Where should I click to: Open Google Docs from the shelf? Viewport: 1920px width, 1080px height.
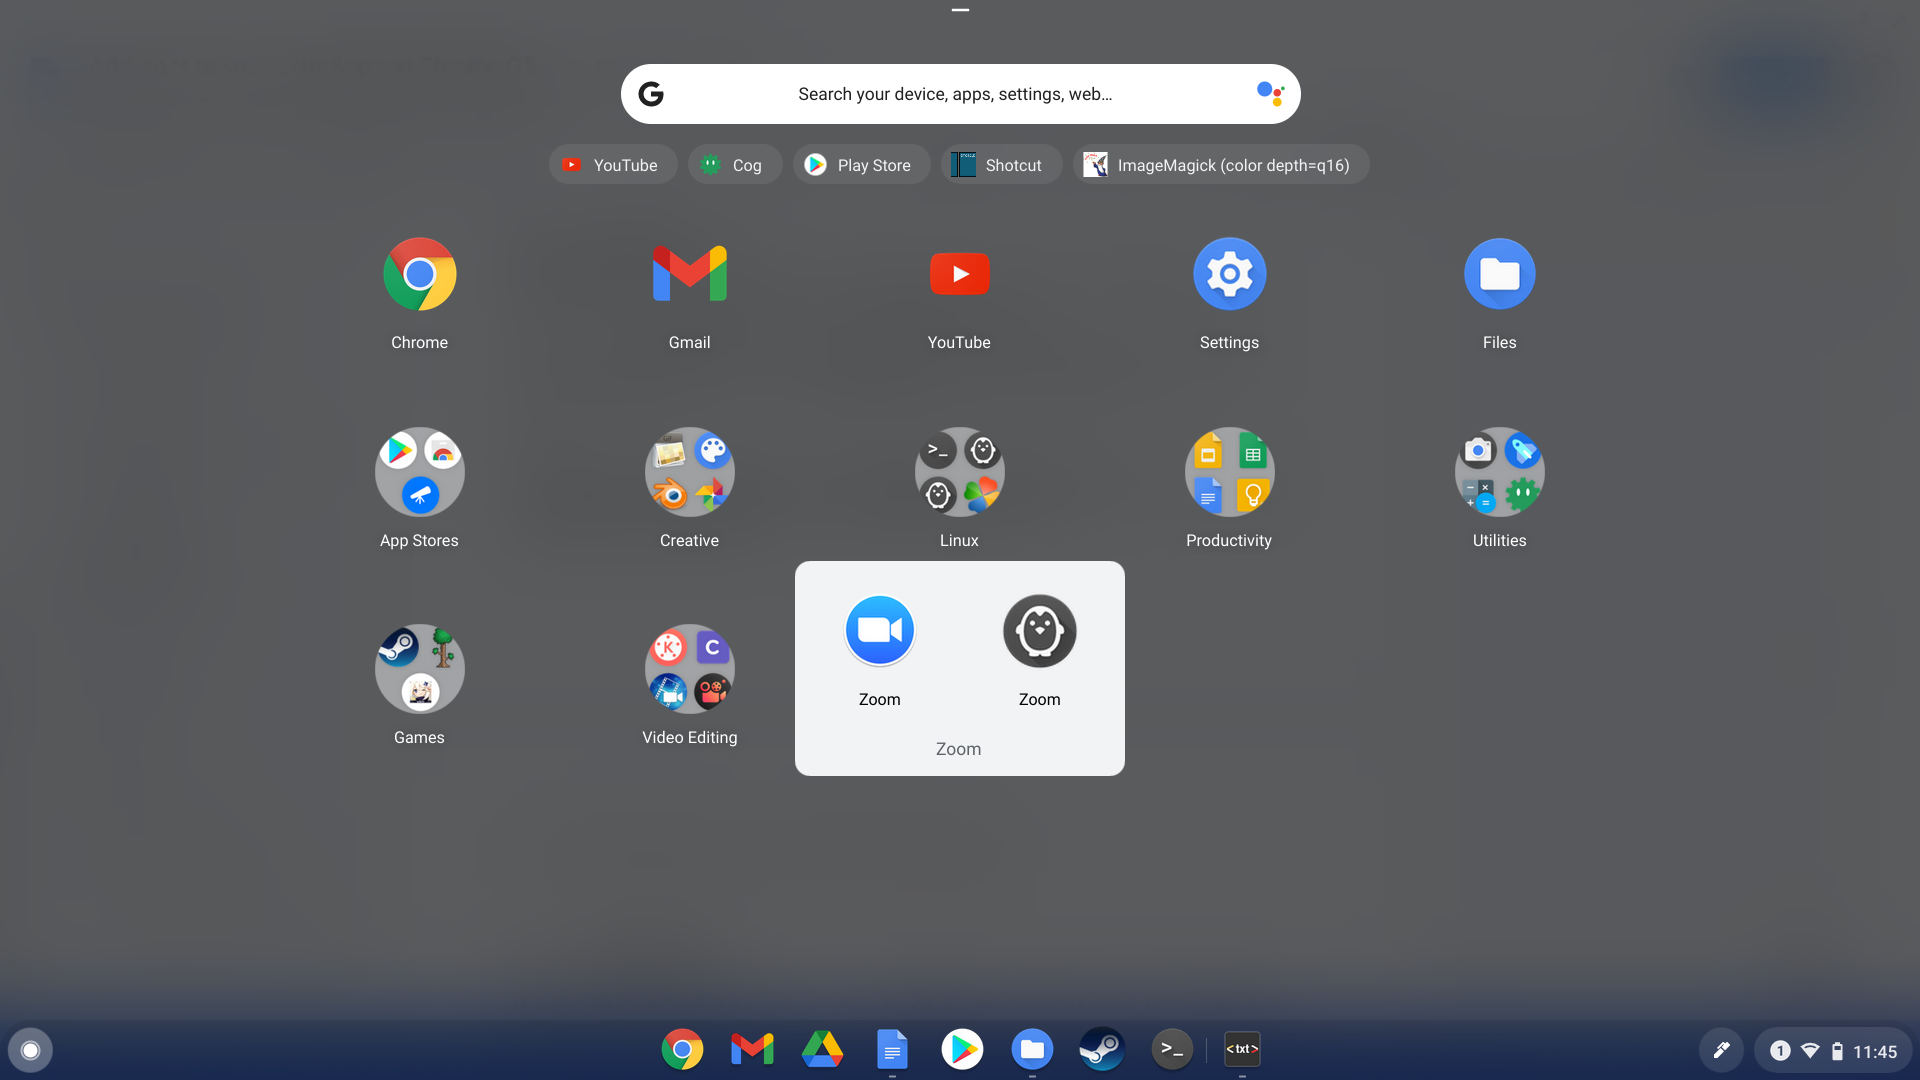tap(892, 1050)
